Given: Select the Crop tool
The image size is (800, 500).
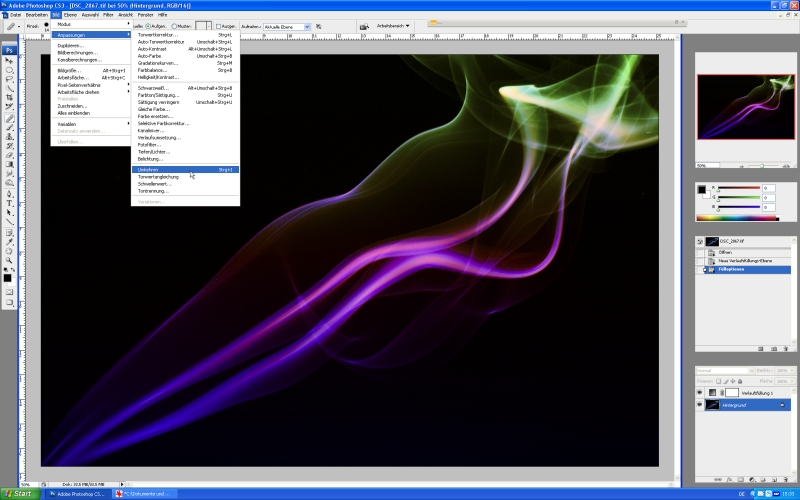Looking at the screenshot, I should [x=9, y=97].
